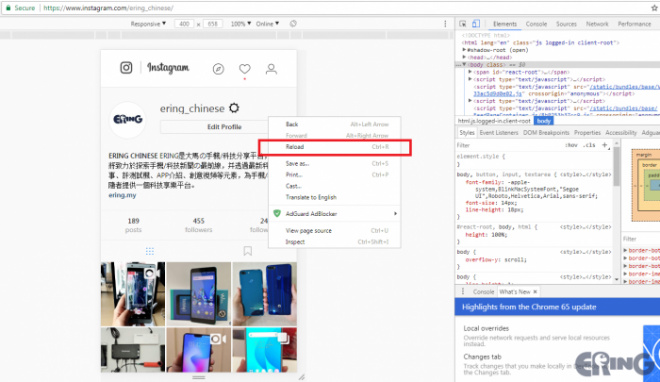The image size is (660, 382).
Task: Choose Cast... from the context menu
Action: pyautogui.click(x=335, y=186)
